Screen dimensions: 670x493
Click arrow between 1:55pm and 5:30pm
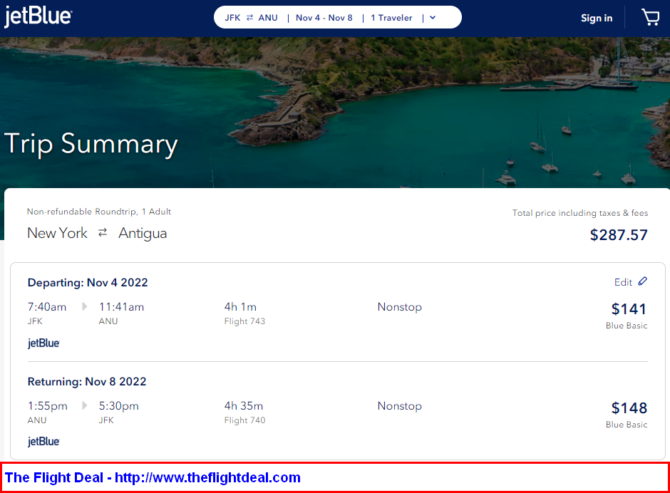[84, 406]
